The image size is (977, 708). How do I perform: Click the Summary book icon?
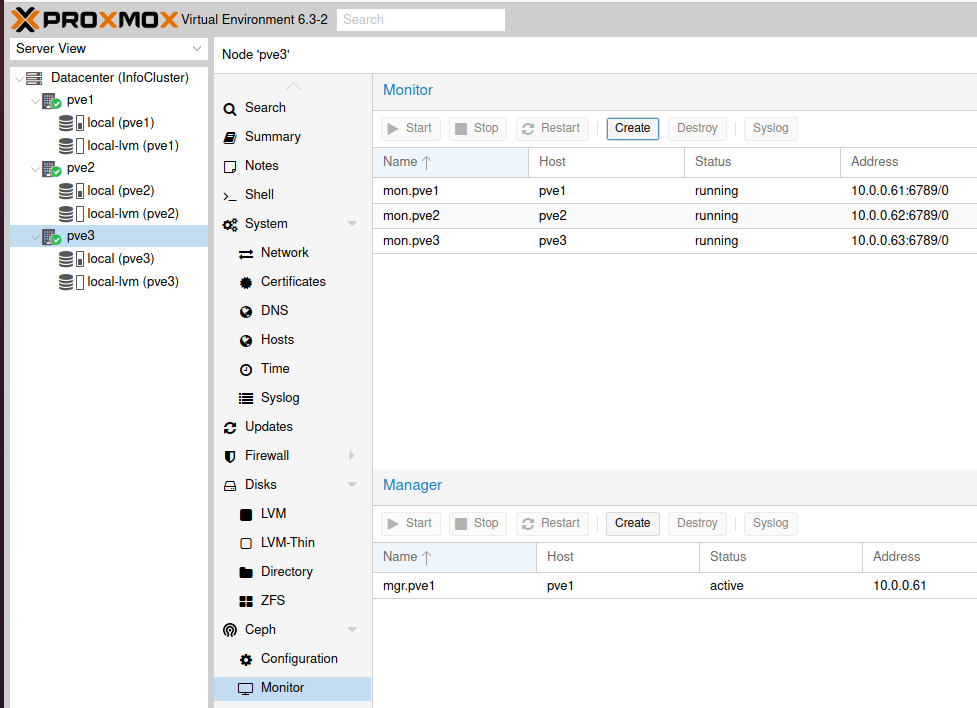click(230, 138)
